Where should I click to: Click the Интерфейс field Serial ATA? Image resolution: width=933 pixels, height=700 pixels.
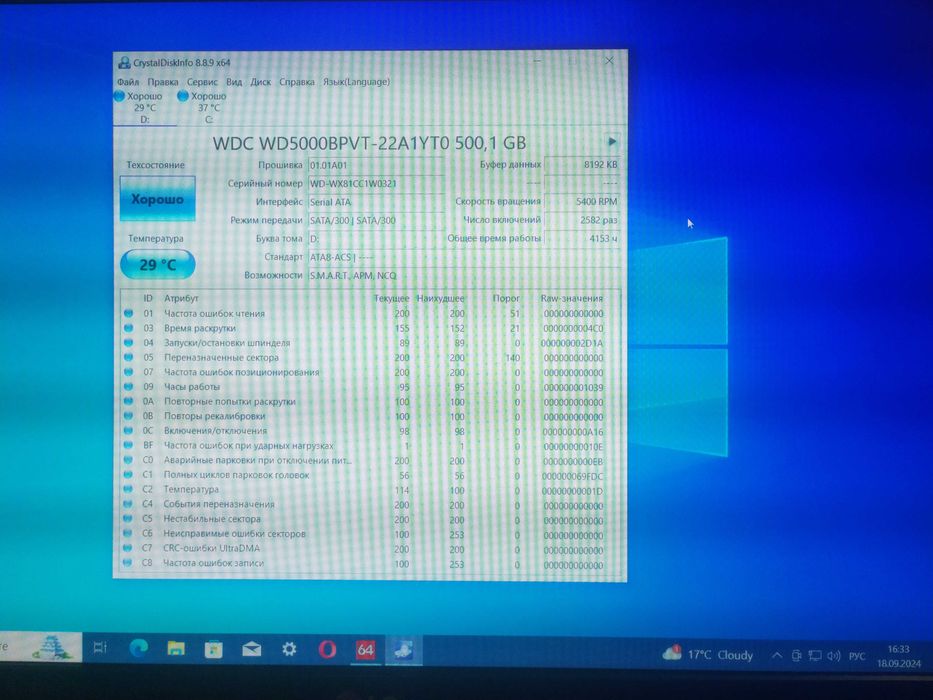375,202
